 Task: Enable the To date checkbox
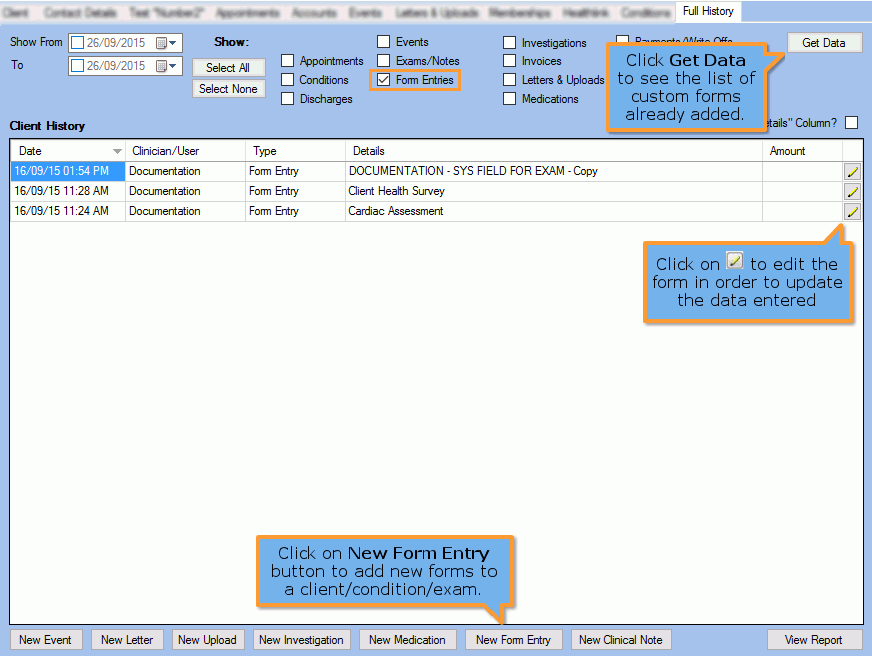pos(78,66)
